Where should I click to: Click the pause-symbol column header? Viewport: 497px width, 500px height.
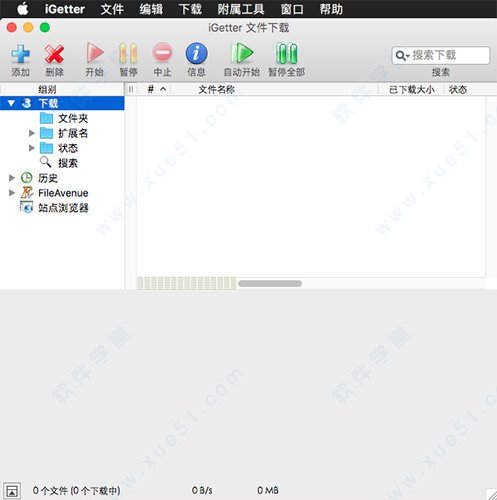[131, 89]
